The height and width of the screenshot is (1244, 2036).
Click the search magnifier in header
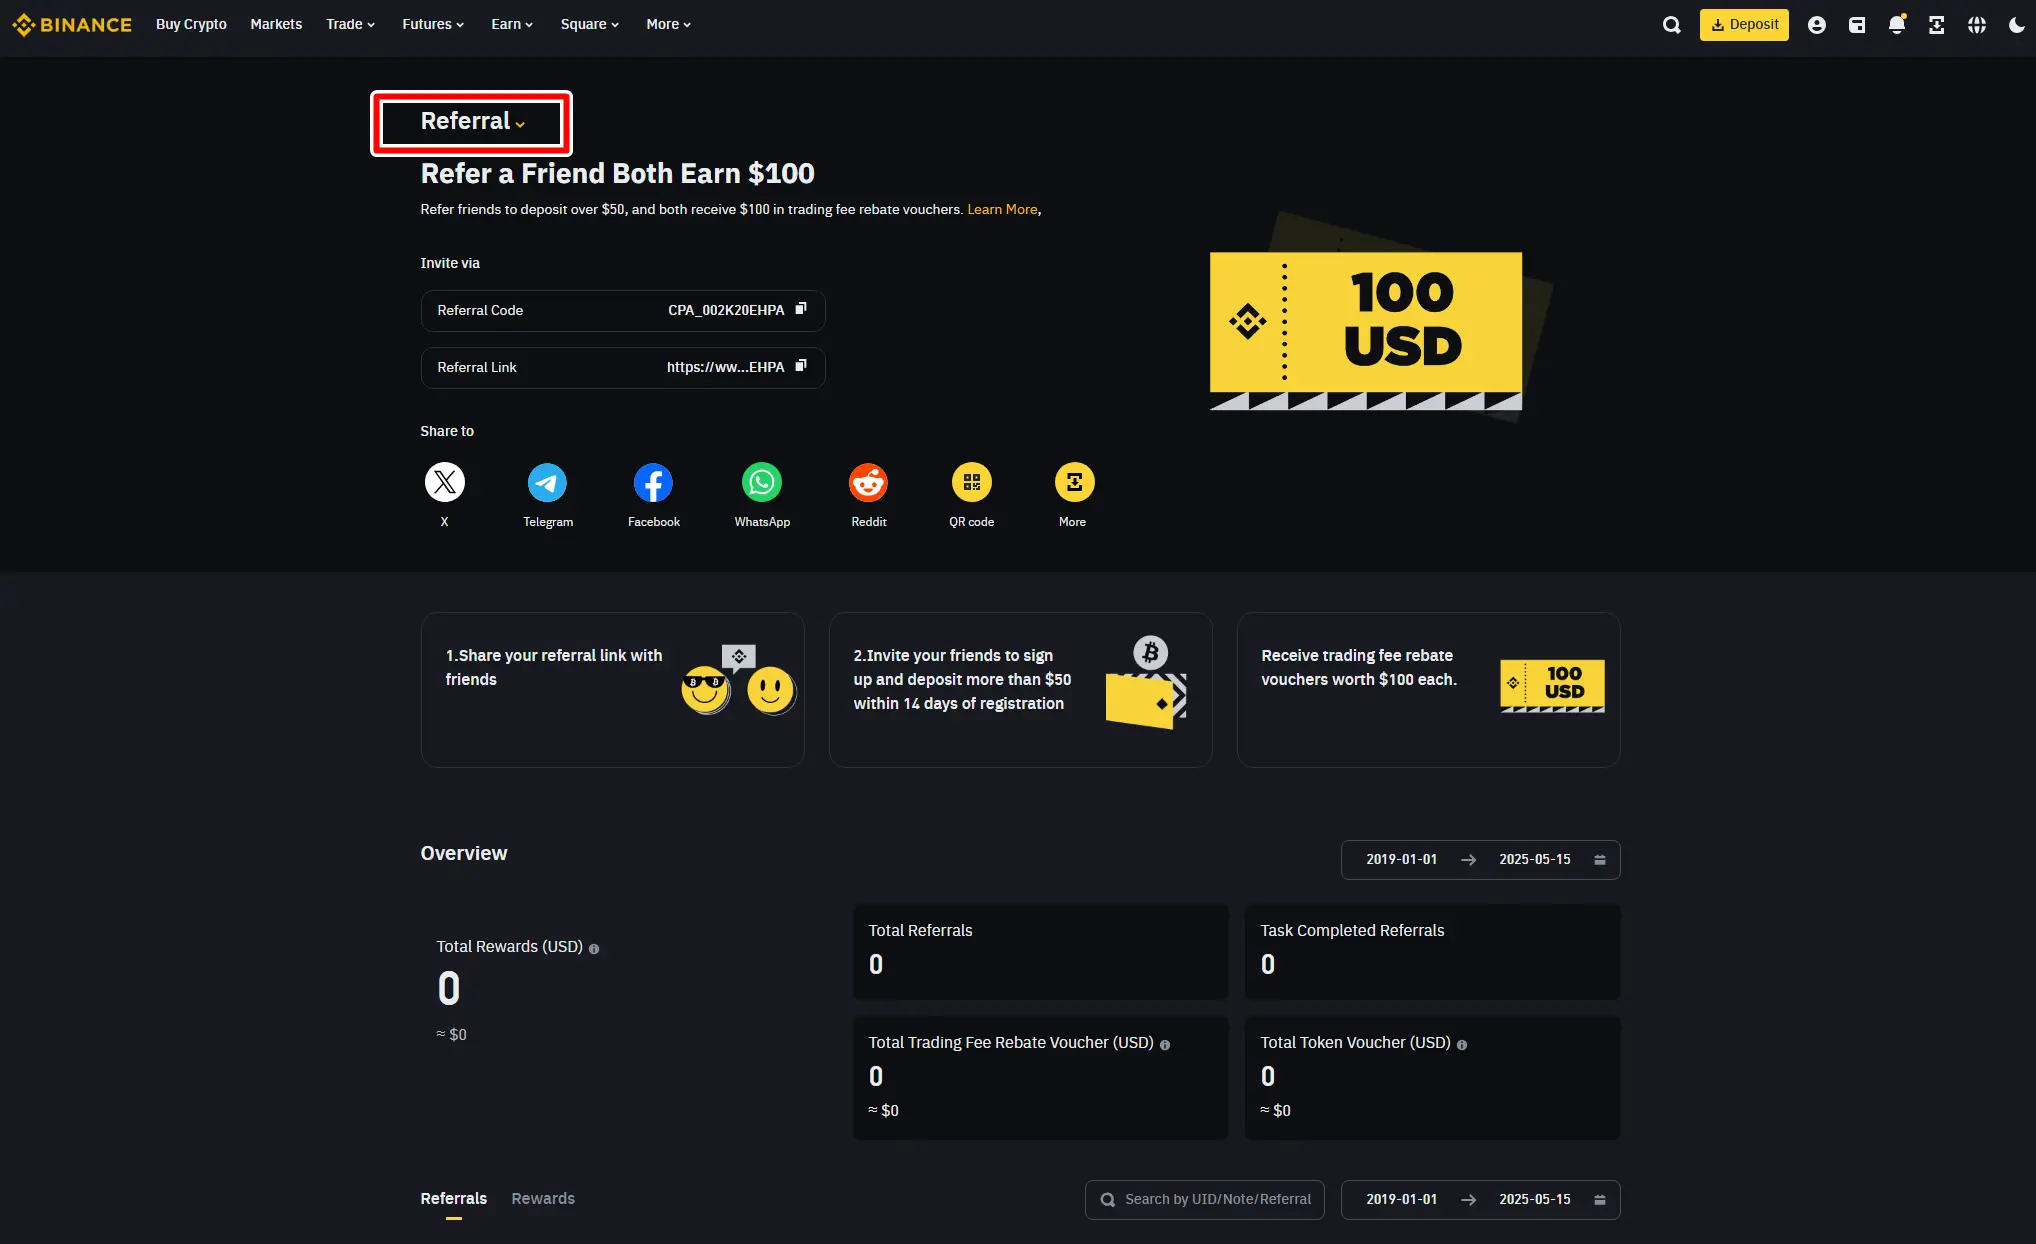point(1671,25)
